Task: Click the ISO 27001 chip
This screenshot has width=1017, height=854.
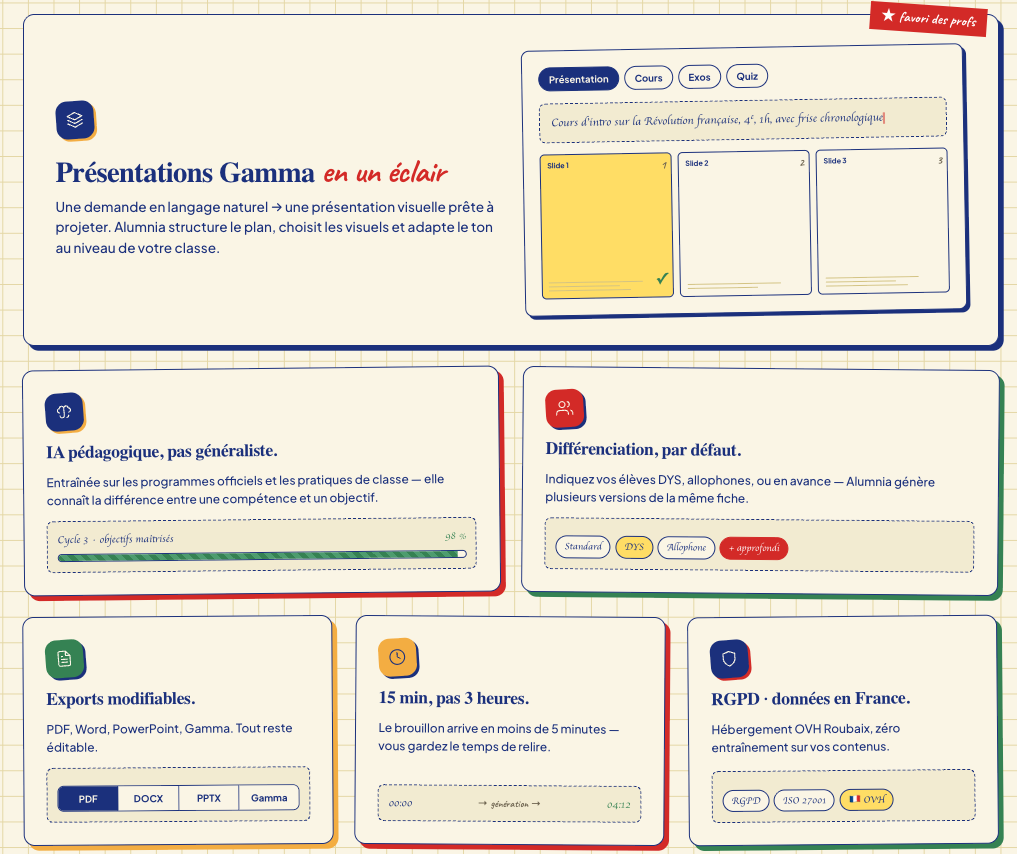Action: coord(804,800)
